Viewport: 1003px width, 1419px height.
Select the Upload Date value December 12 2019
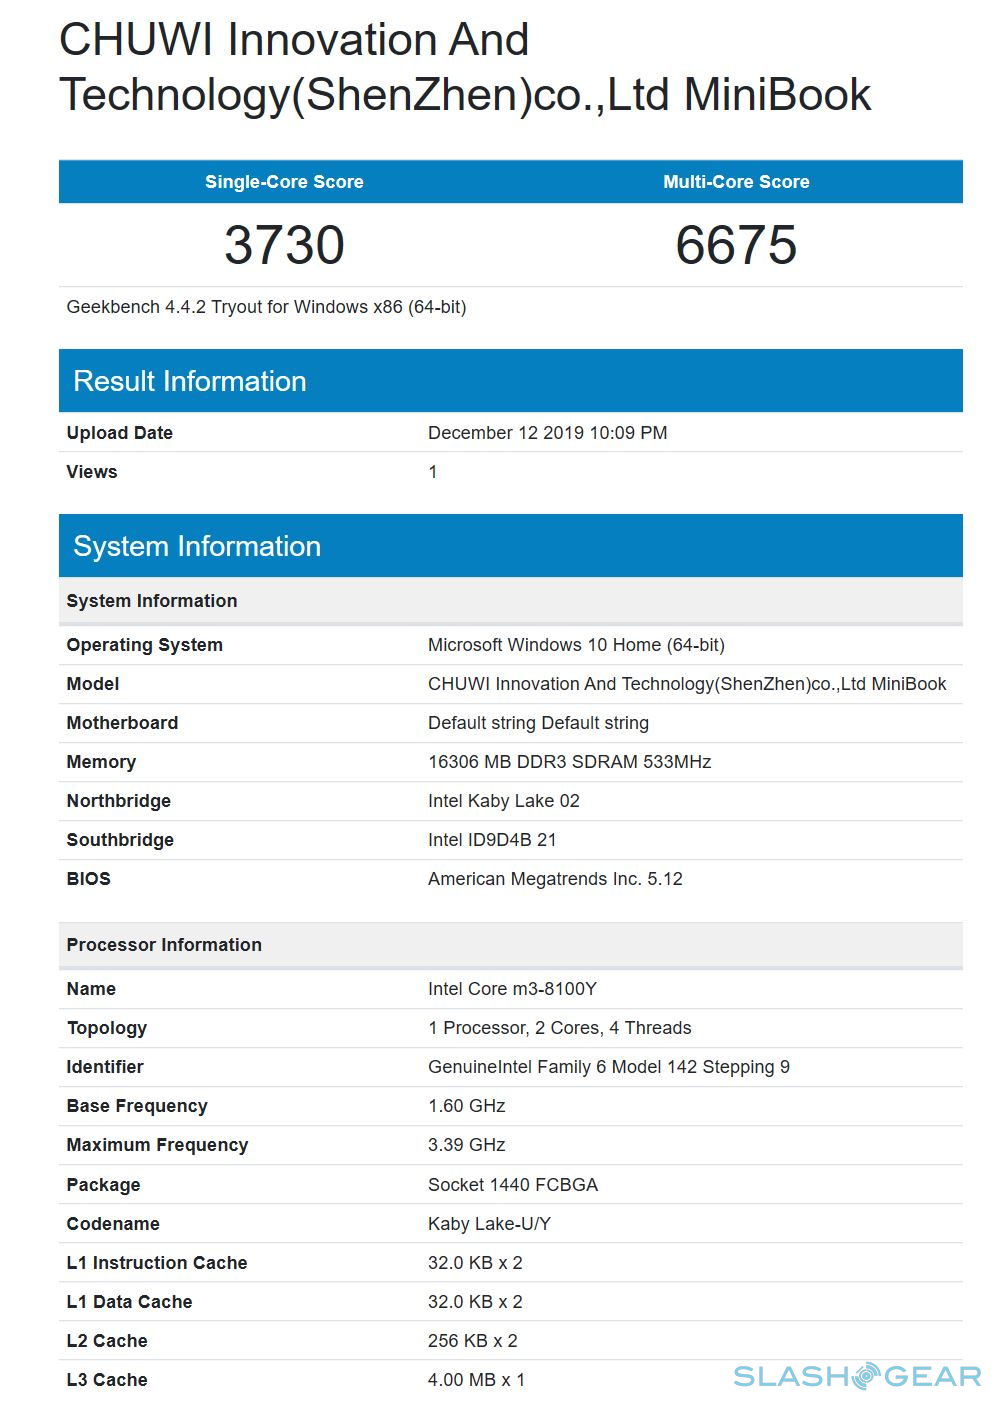pyautogui.click(x=547, y=433)
